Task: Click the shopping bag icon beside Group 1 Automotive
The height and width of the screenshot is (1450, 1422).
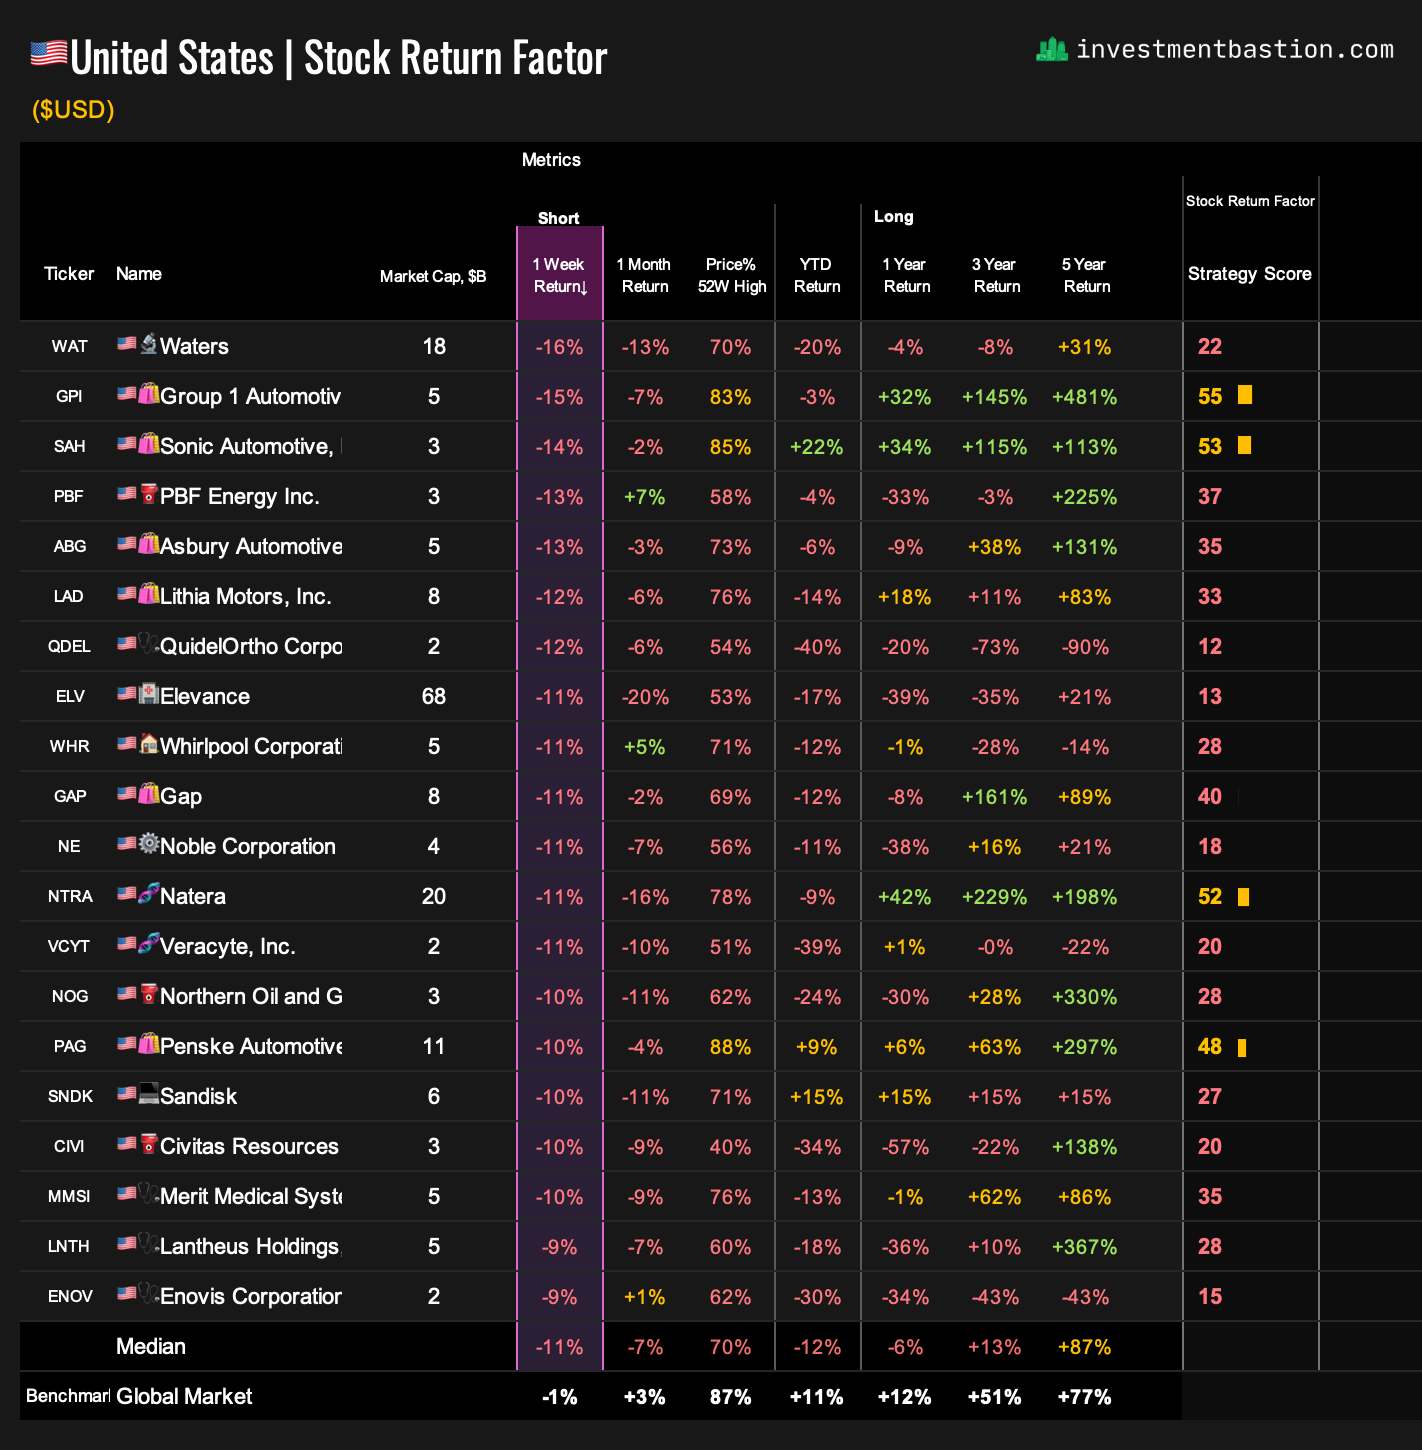Action: [149, 394]
